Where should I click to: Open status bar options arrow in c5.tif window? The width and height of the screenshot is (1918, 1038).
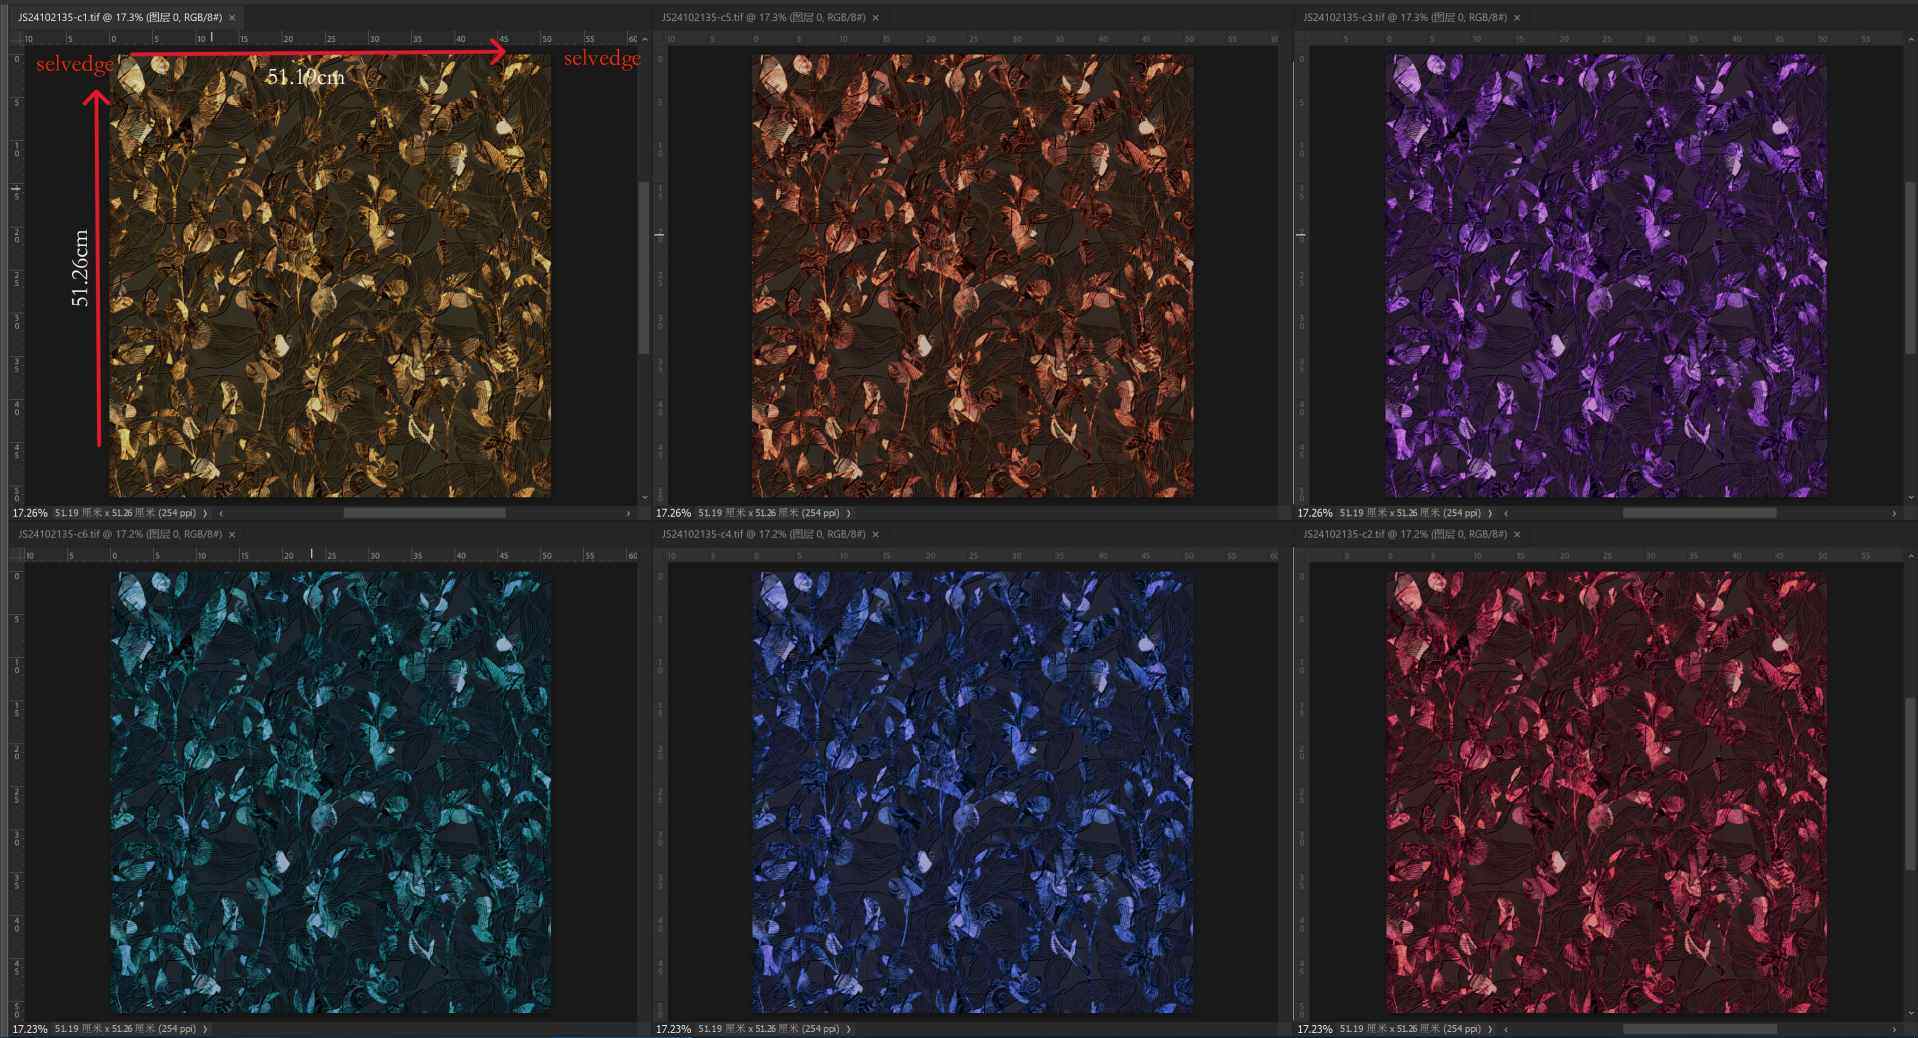849,513
